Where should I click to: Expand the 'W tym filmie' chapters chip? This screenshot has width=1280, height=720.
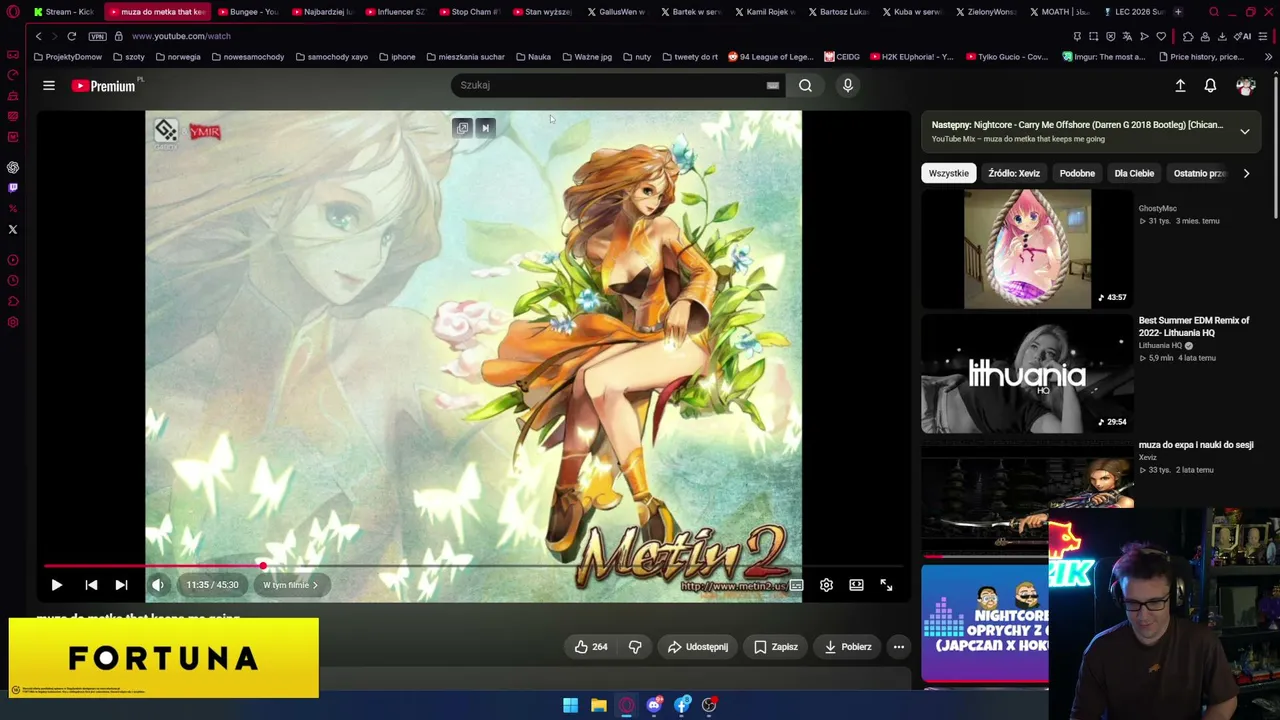[290, 585]
